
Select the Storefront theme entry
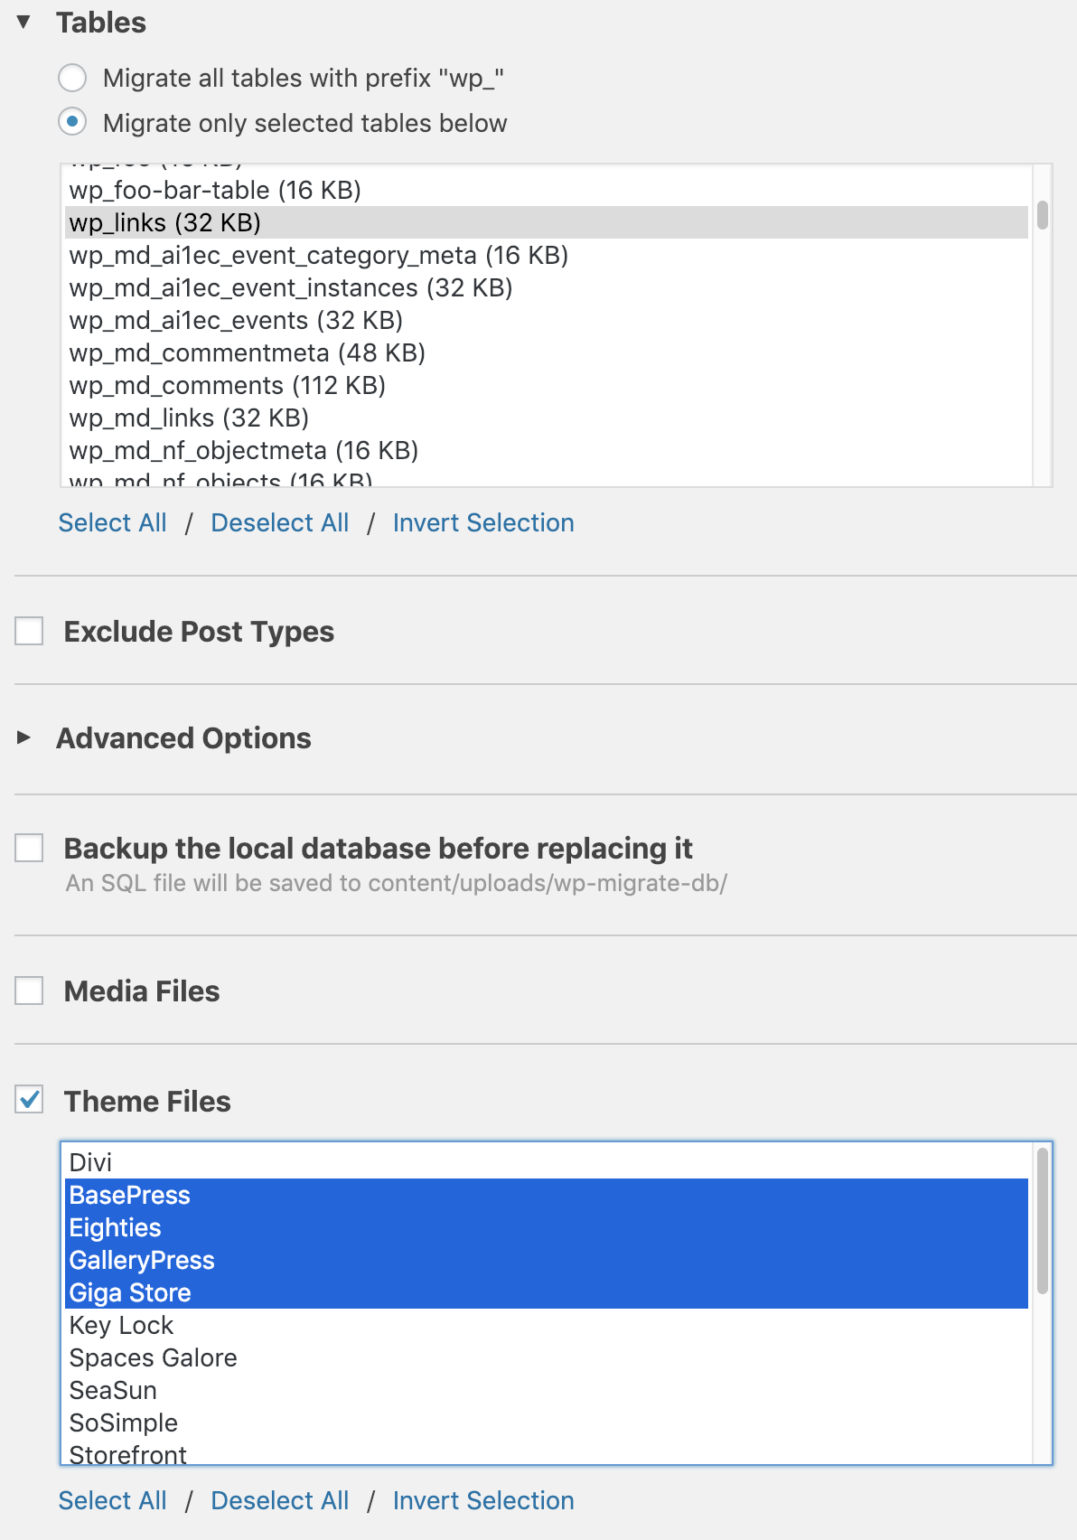coord(128,1454)
